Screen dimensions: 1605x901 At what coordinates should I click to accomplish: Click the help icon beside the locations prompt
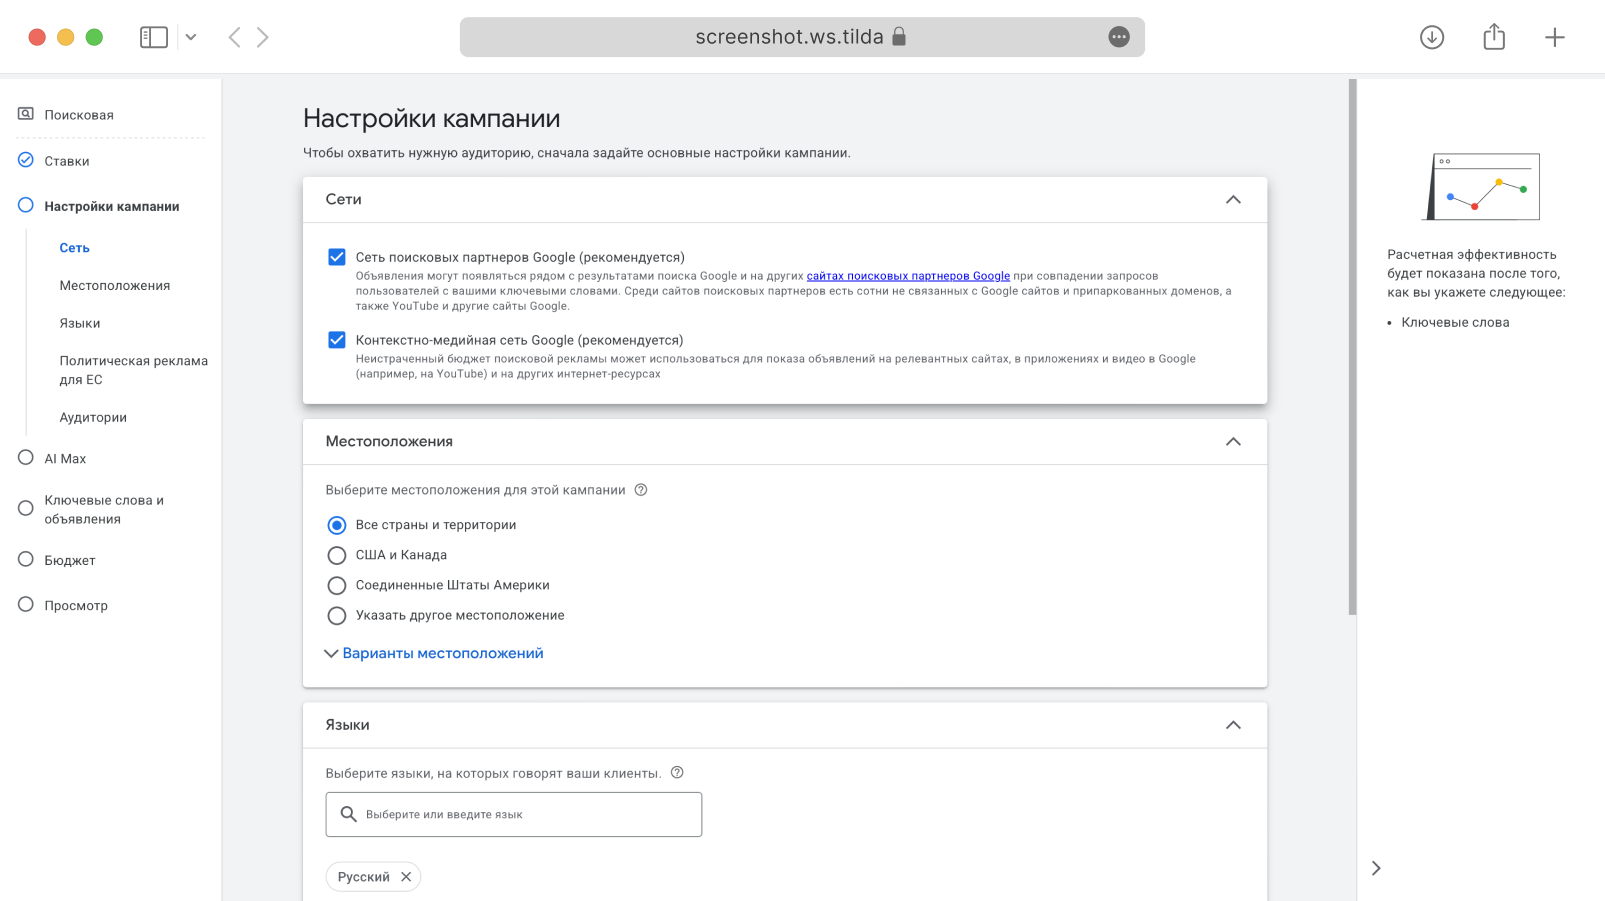pos(641,490)
